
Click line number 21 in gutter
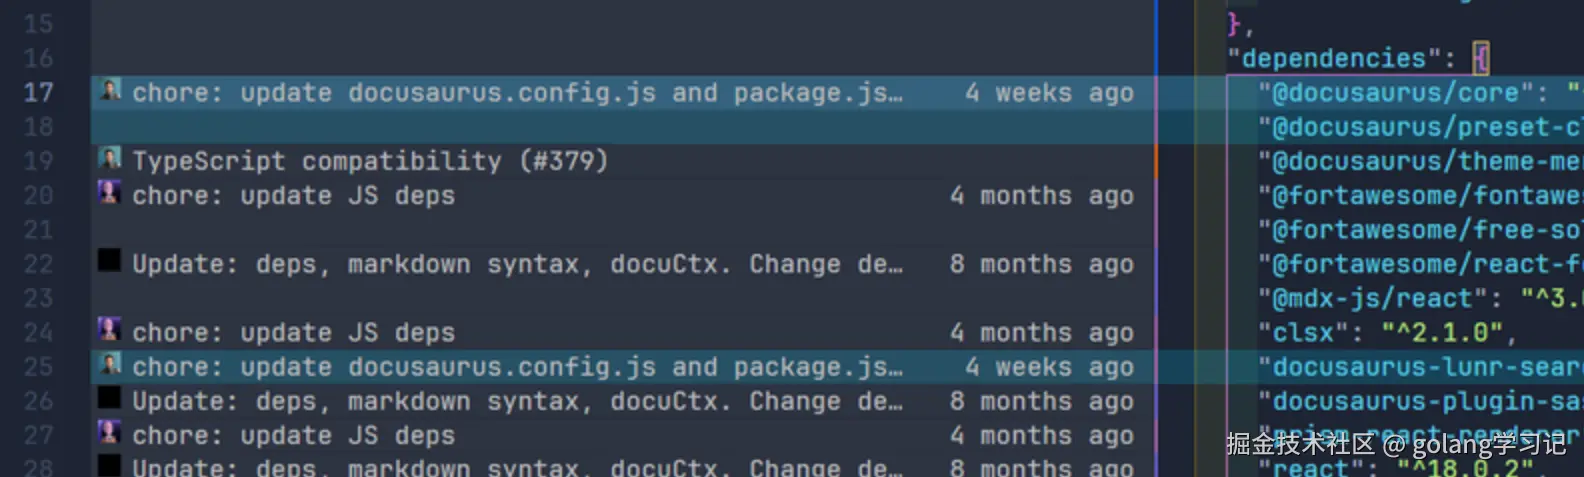[38, 230]
